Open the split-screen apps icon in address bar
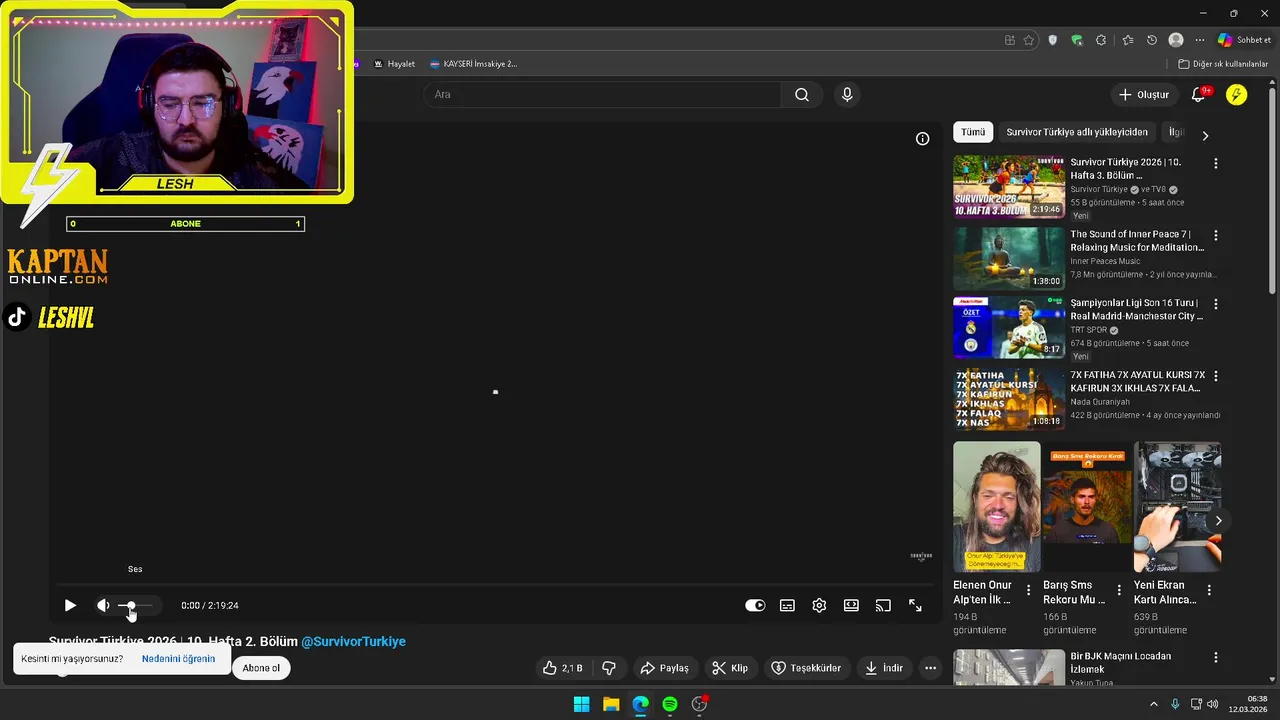The height and width of the screenshot is (720, 1280). [1009, 40]
